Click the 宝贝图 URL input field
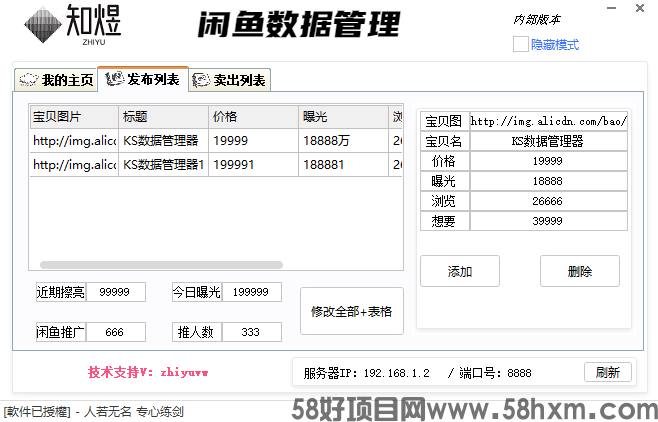The width and height of the screenshot is (658, 422). click(x=548, y=121)
